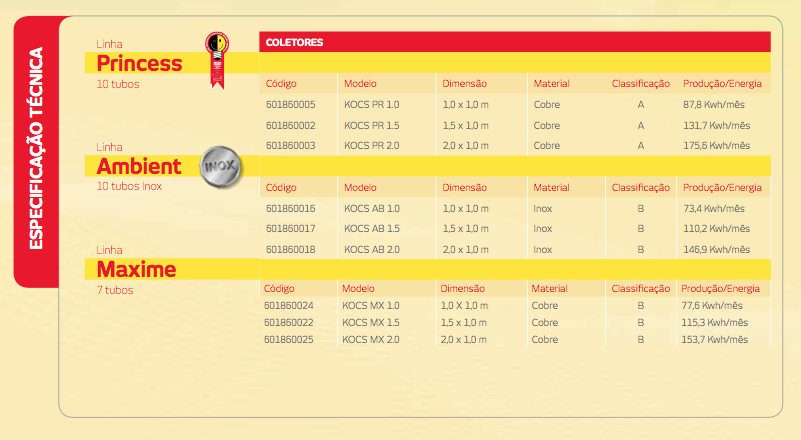
Task: Select product code 601860022
Action: (290, 323)
